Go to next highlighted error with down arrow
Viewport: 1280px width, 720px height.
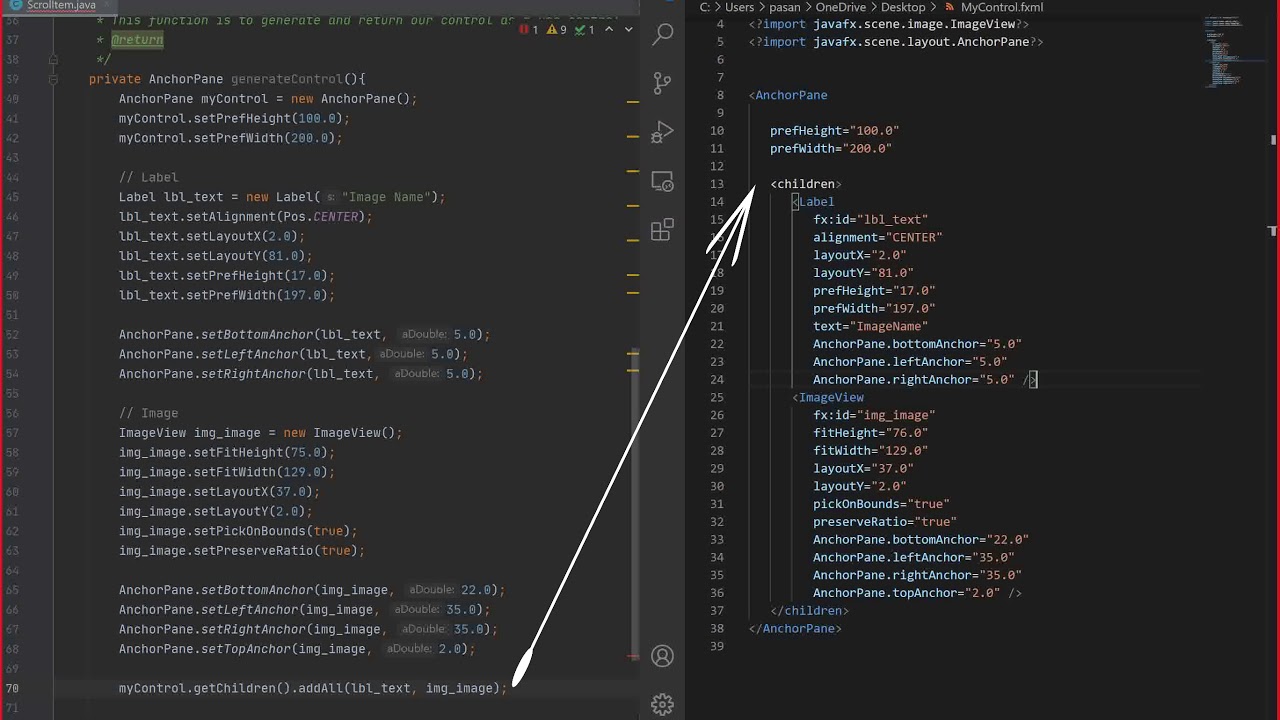(629, 30)
